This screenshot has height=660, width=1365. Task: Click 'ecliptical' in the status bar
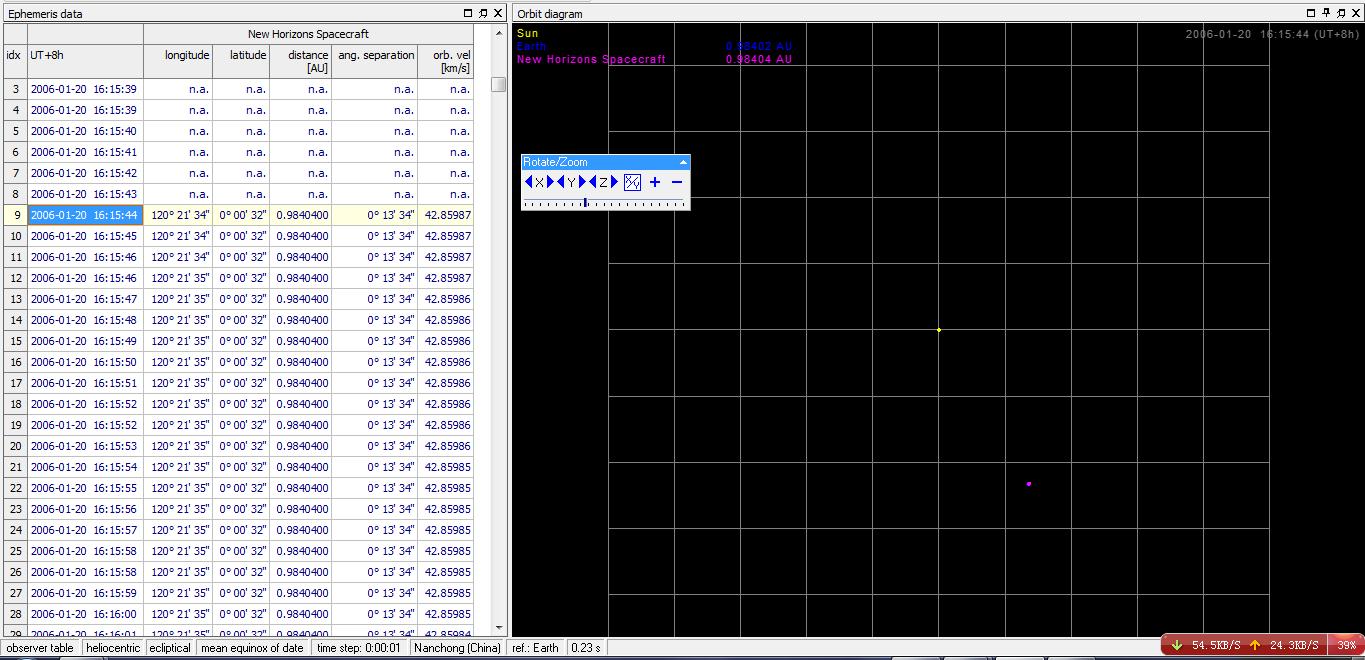[x=170, y=648]
